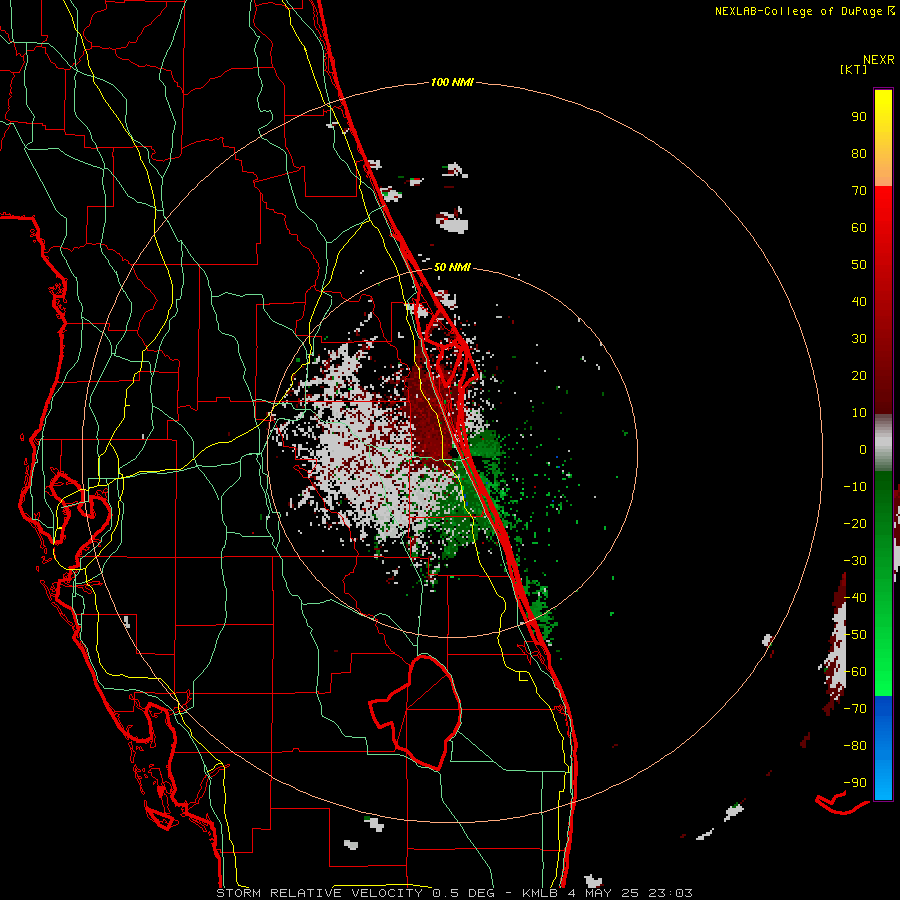The width and height of the screenshot is (900, 900).
Task: Click the gray zero-velocity segment of color bar
Action: pyautogui.click(x=883, y=443)
